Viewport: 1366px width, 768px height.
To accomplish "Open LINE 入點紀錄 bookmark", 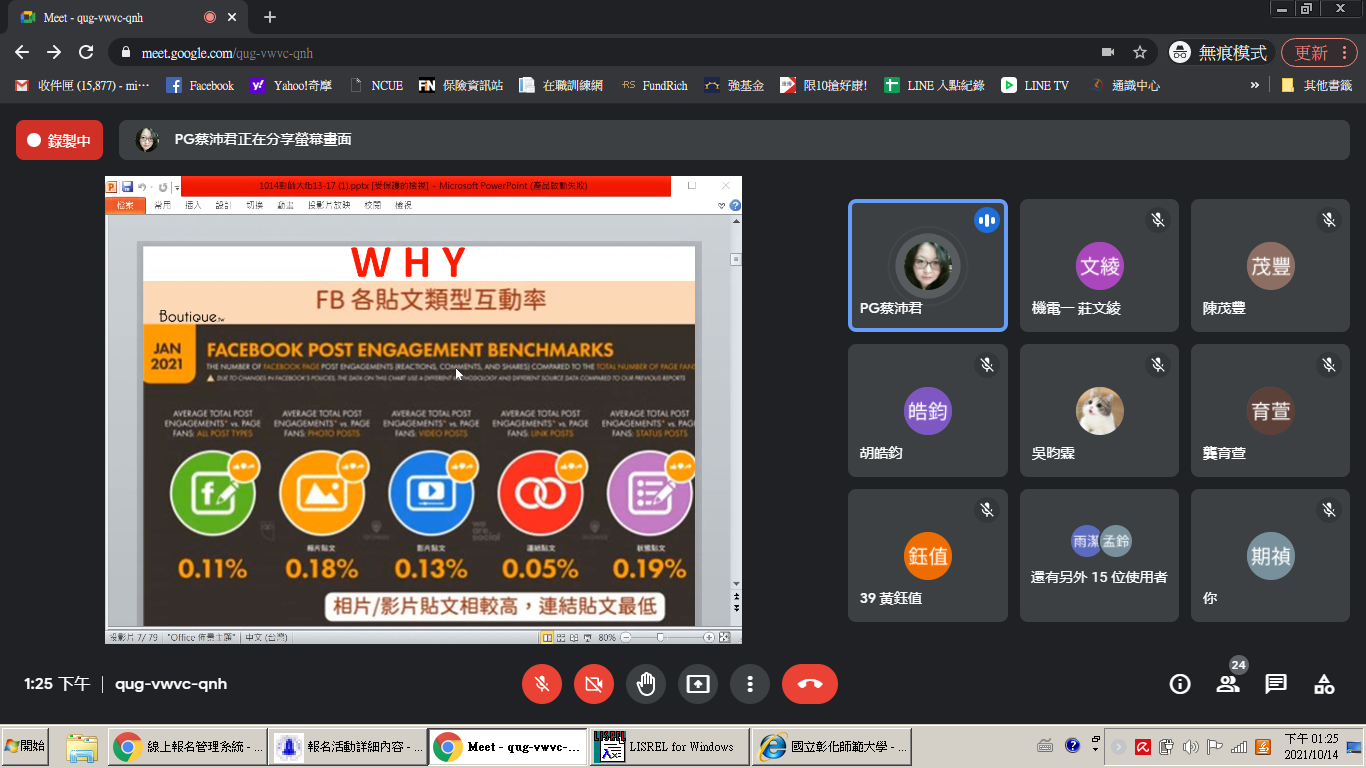I will point(935,86).
